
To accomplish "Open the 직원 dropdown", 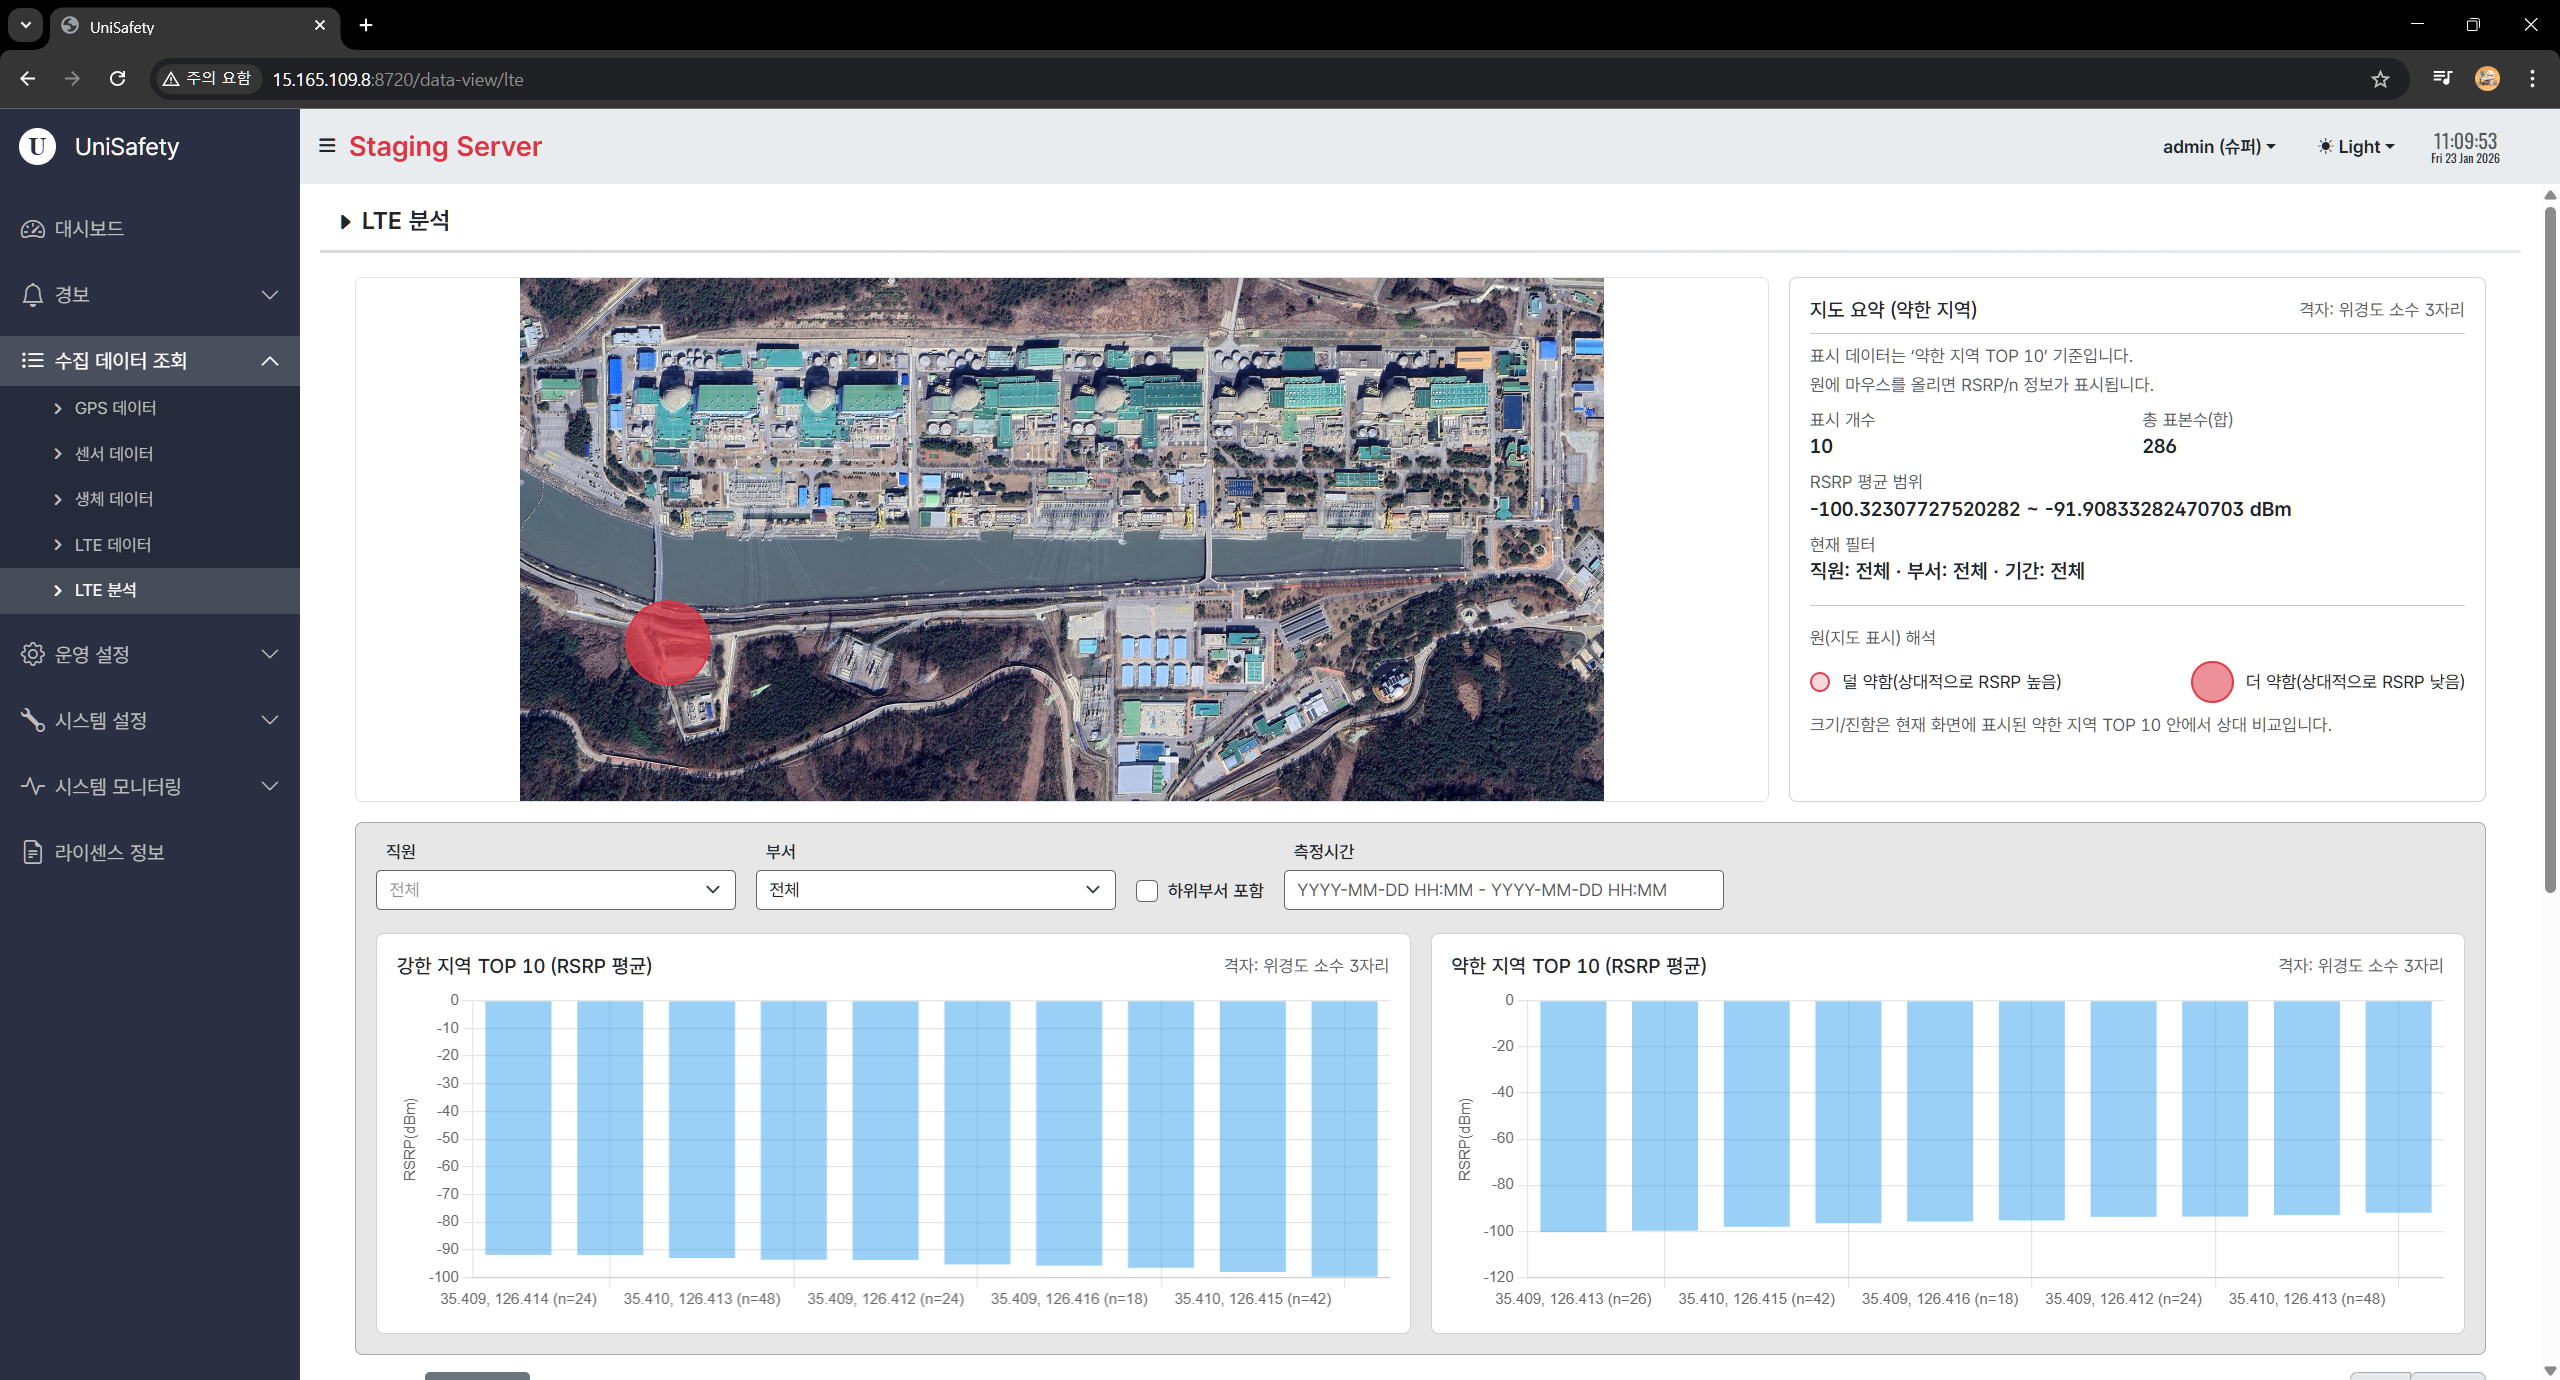I will [x=556, y=890].
